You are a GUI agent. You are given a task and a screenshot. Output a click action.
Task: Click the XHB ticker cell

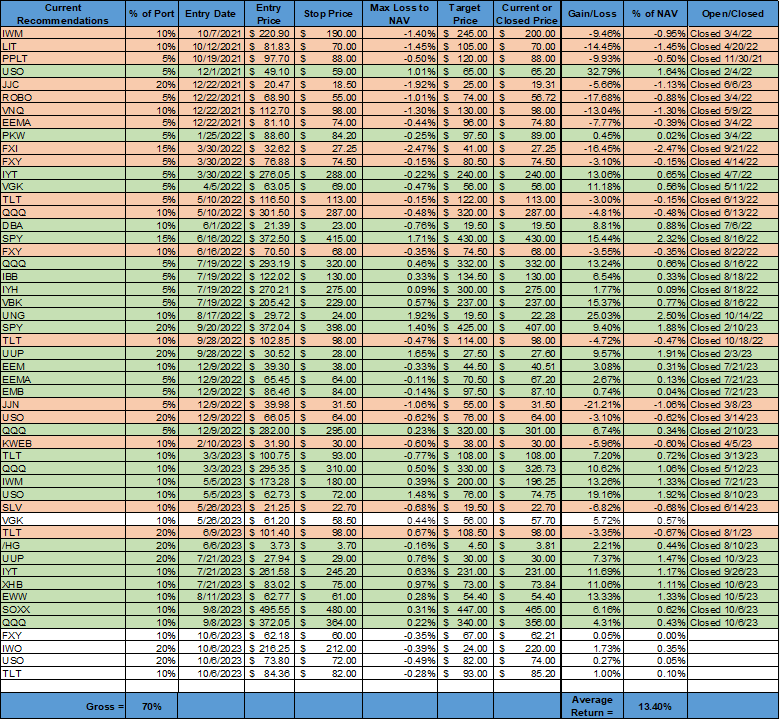tap(63, 585)
